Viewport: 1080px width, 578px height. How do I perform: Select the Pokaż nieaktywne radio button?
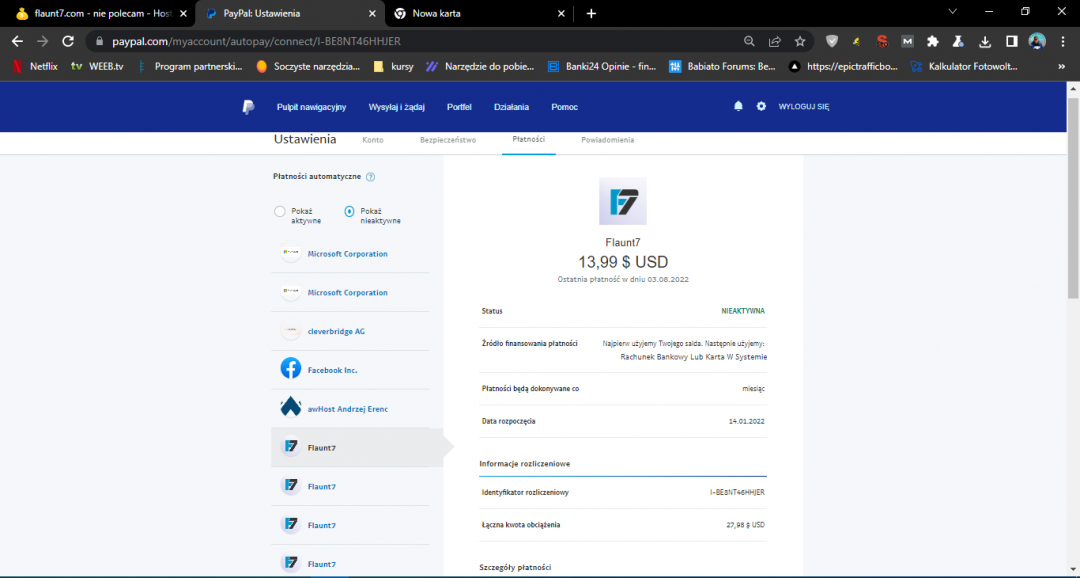(x=349, y=211)
